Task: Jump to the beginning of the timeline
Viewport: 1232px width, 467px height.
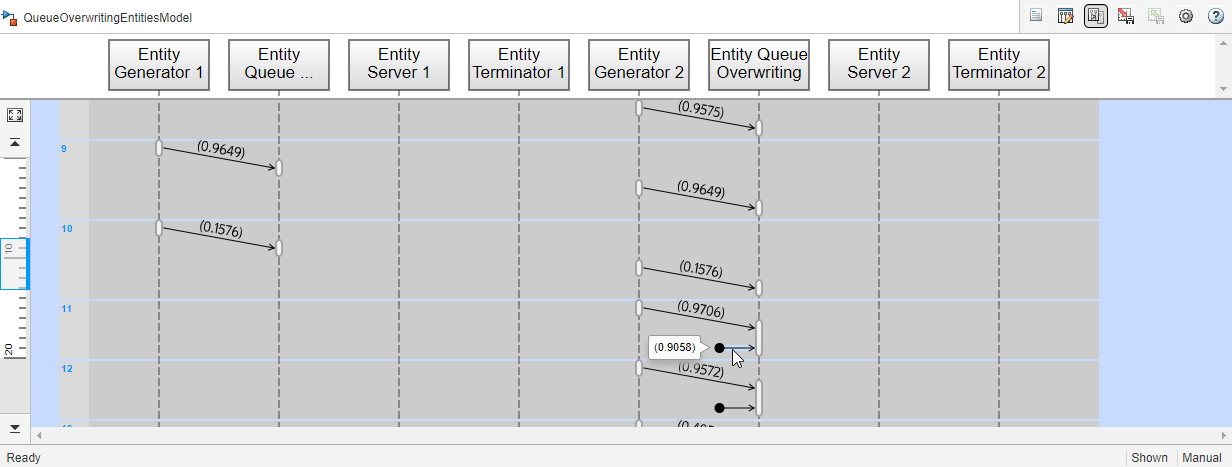Action: tap(15, 143)
